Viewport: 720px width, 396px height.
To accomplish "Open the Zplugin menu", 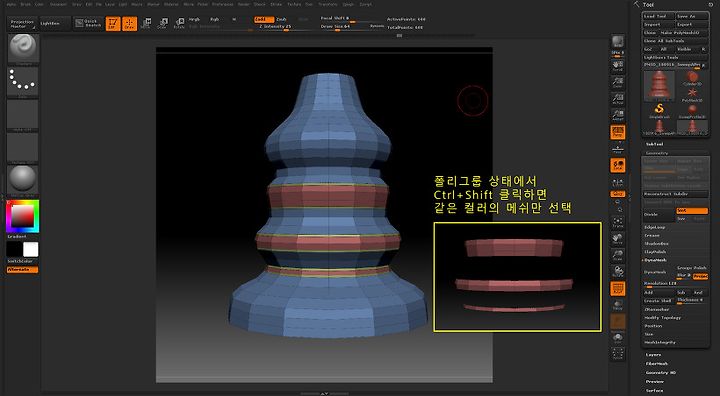I will click(x=349, y=4).
